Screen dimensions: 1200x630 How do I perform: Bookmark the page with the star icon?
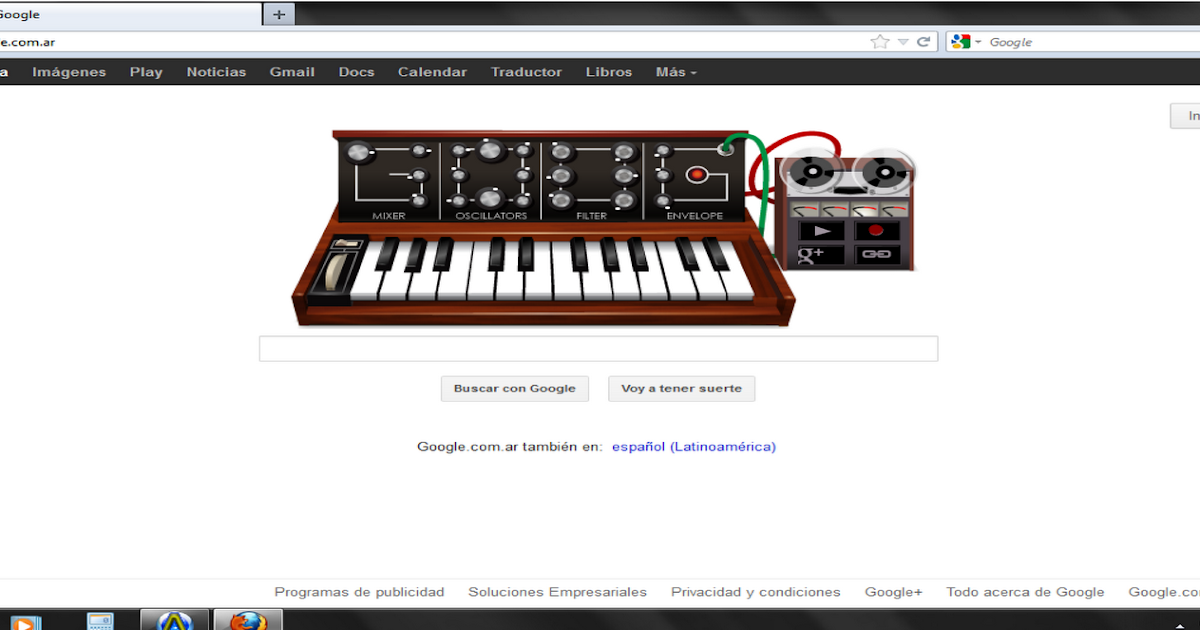pyautogui.click(x=879, y=41)
